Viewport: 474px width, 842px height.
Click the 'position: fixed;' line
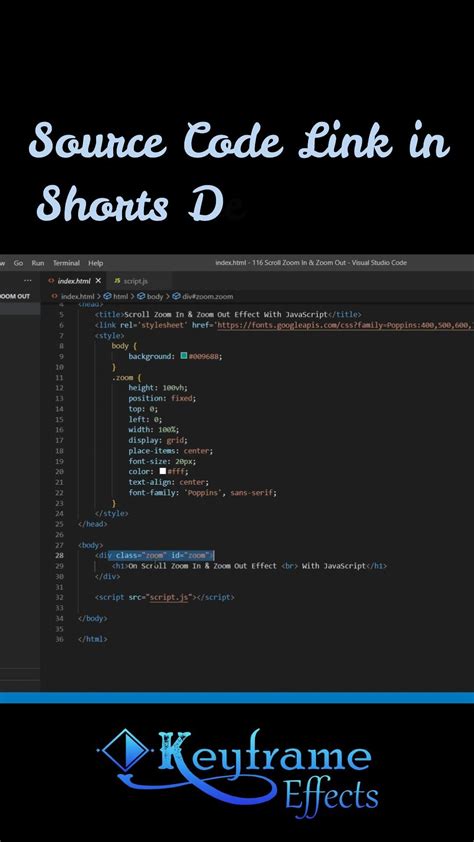pyautogui.click(x=162, y=398)
